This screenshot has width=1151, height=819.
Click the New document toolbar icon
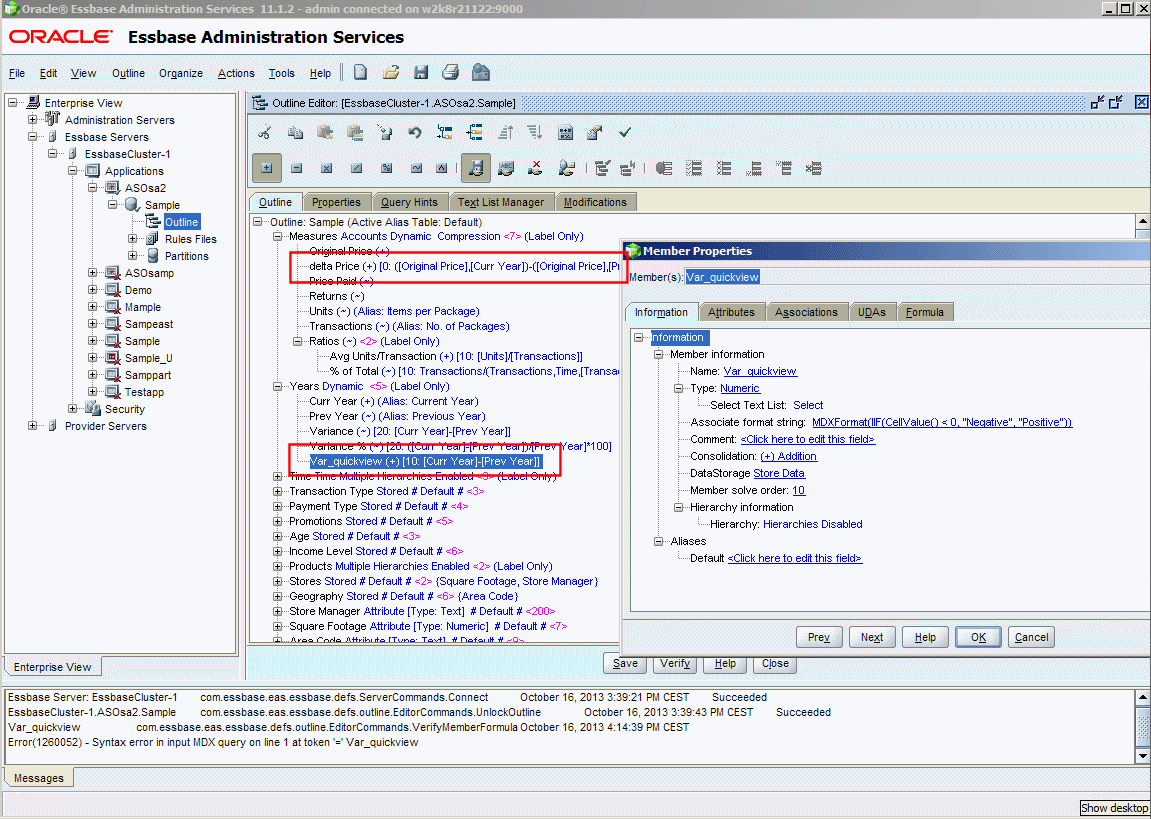360,72
